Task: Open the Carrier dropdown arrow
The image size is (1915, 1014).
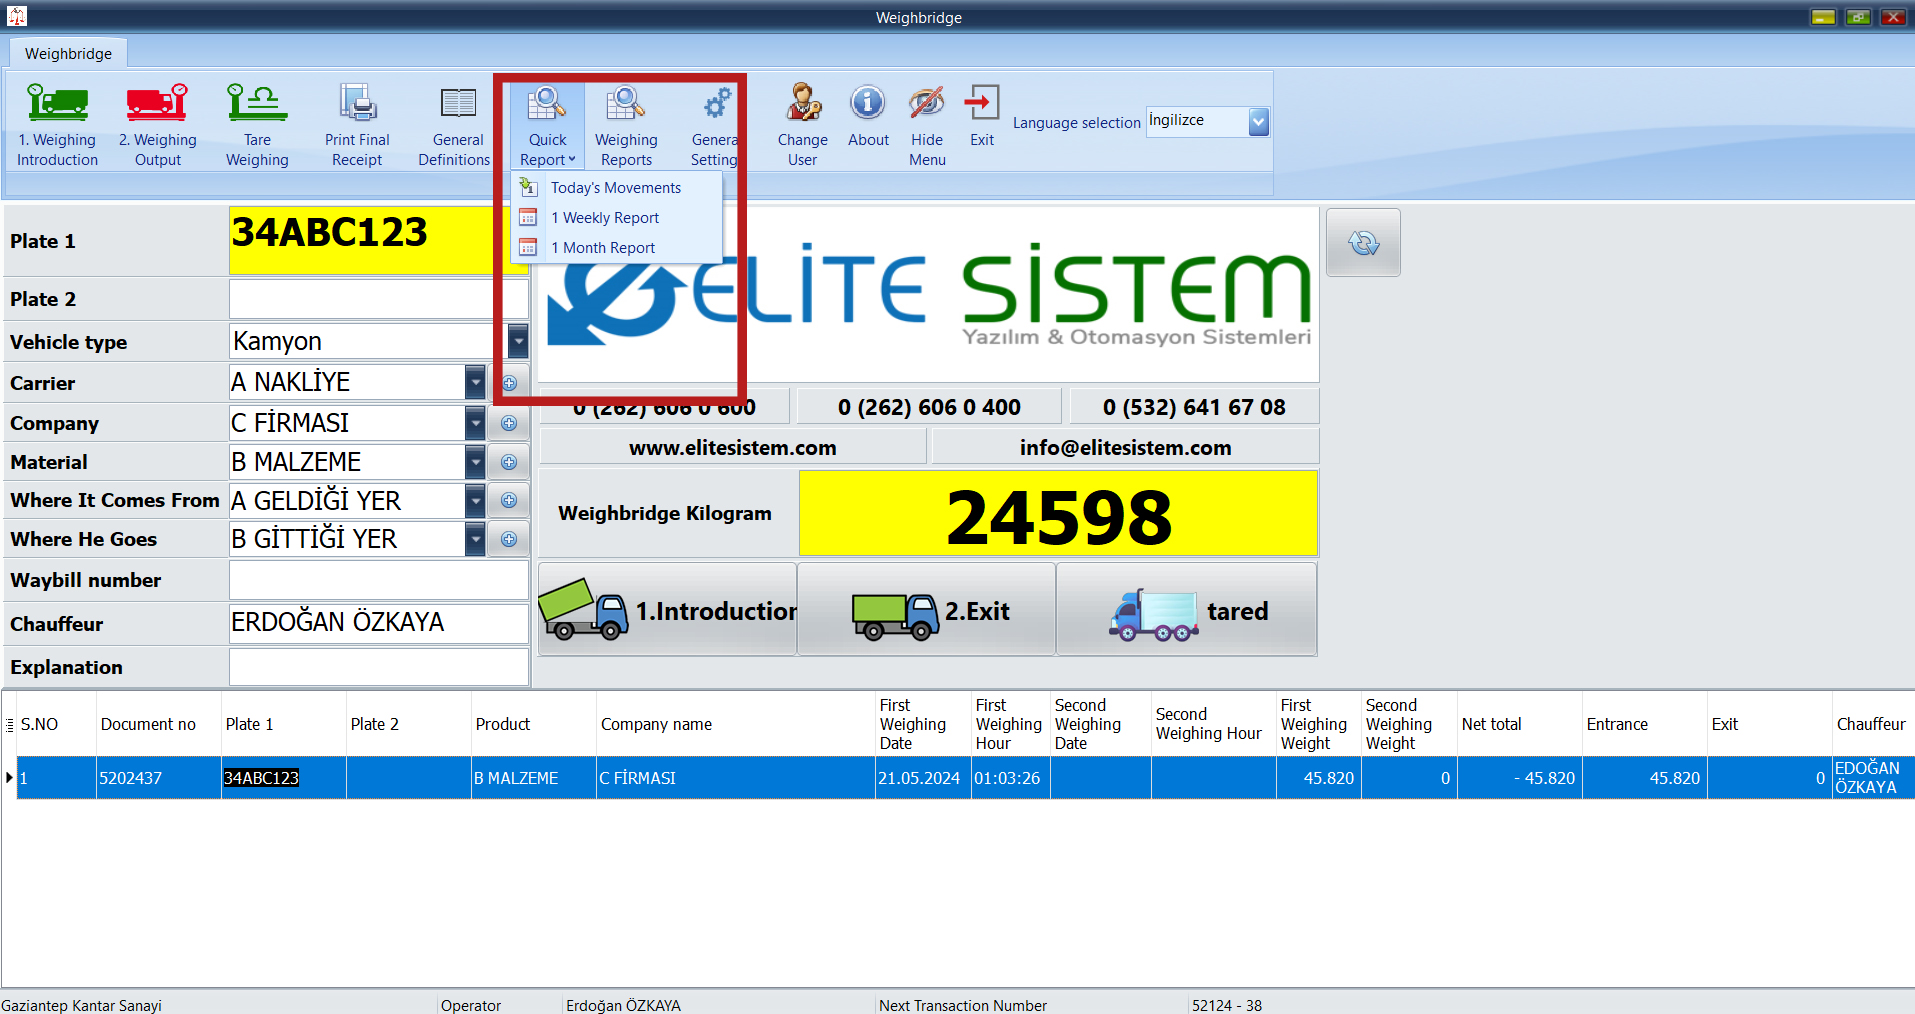Action: [475, 382]
